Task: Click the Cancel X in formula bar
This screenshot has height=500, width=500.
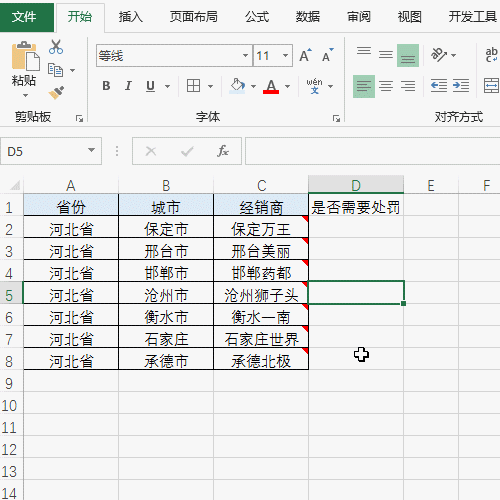Action: point(151,151)
